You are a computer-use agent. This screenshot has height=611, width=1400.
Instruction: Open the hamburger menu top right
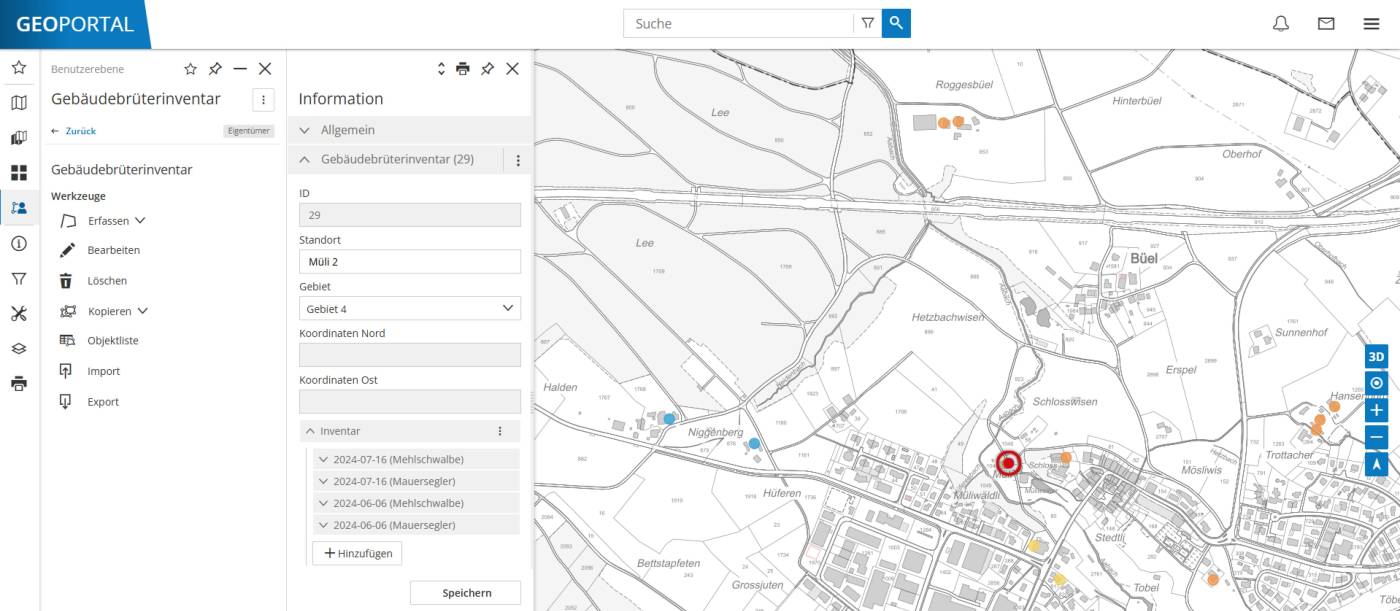coord(1371,23)
